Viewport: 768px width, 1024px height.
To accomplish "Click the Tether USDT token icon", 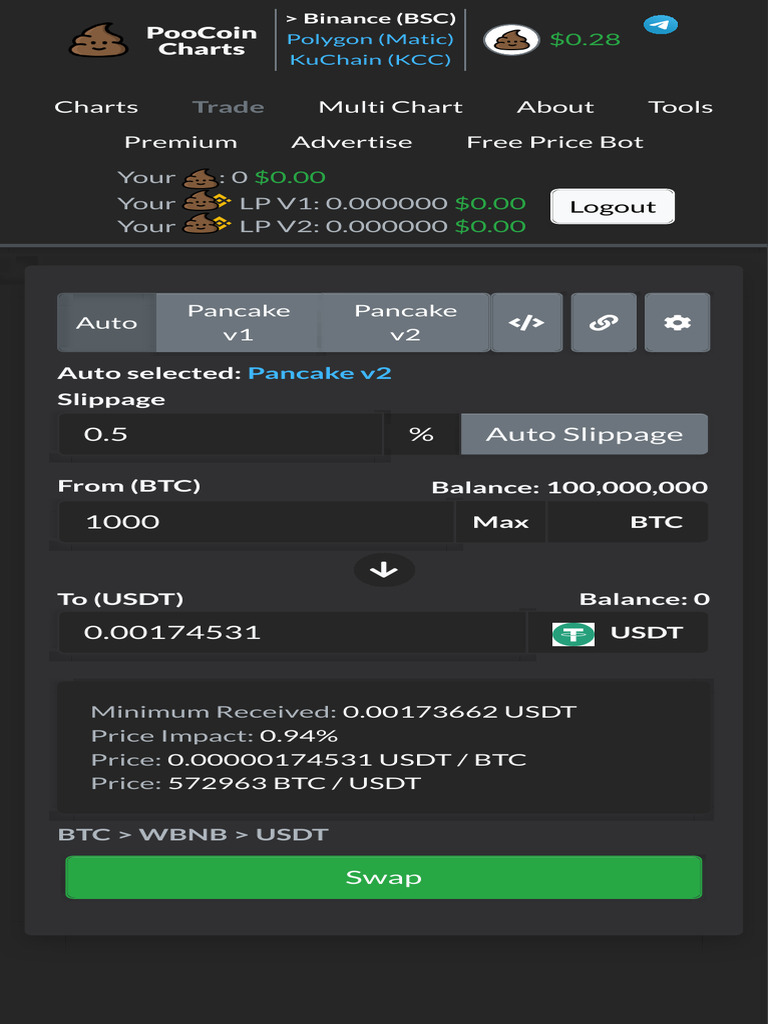I will (x=573, y=633).
